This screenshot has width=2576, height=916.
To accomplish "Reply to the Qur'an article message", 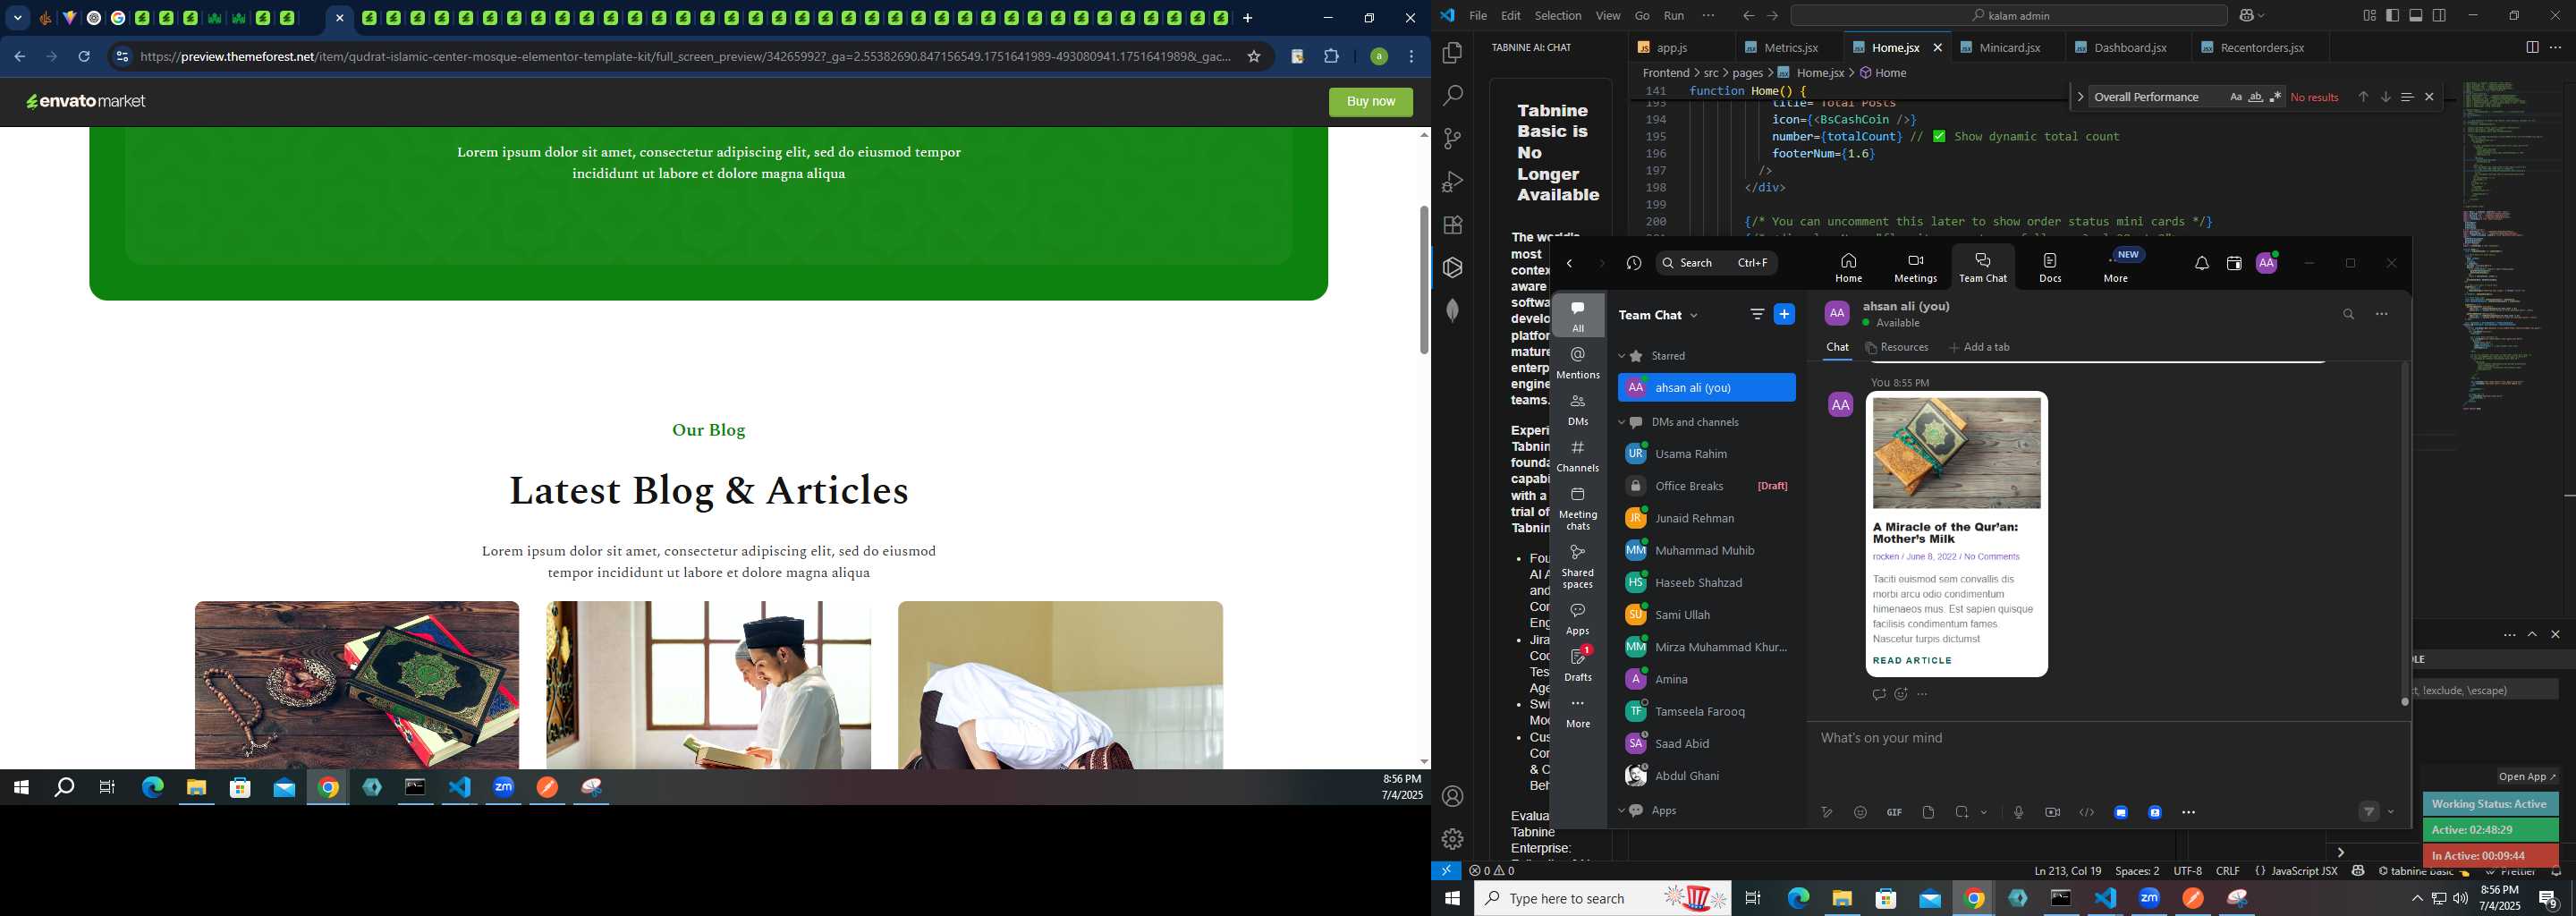I will pyautogui.click(x=1878, y=694).
